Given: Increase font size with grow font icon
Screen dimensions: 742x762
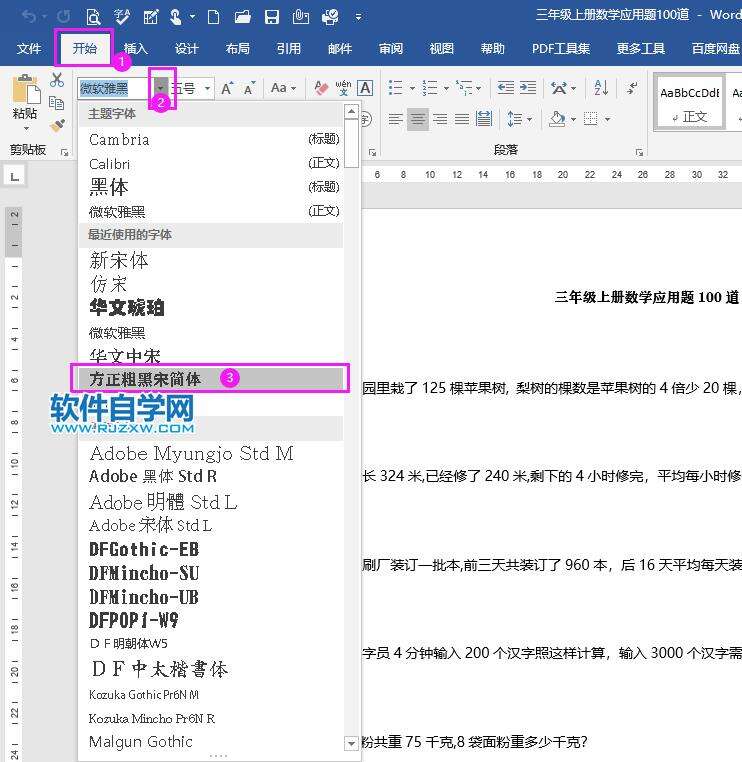Looking at the screenshot, I should pyautogui.click(x=227, y=88).
